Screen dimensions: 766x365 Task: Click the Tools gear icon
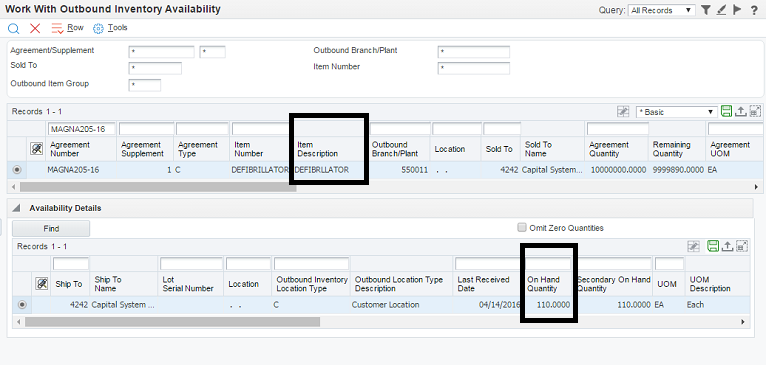(98, 29)
